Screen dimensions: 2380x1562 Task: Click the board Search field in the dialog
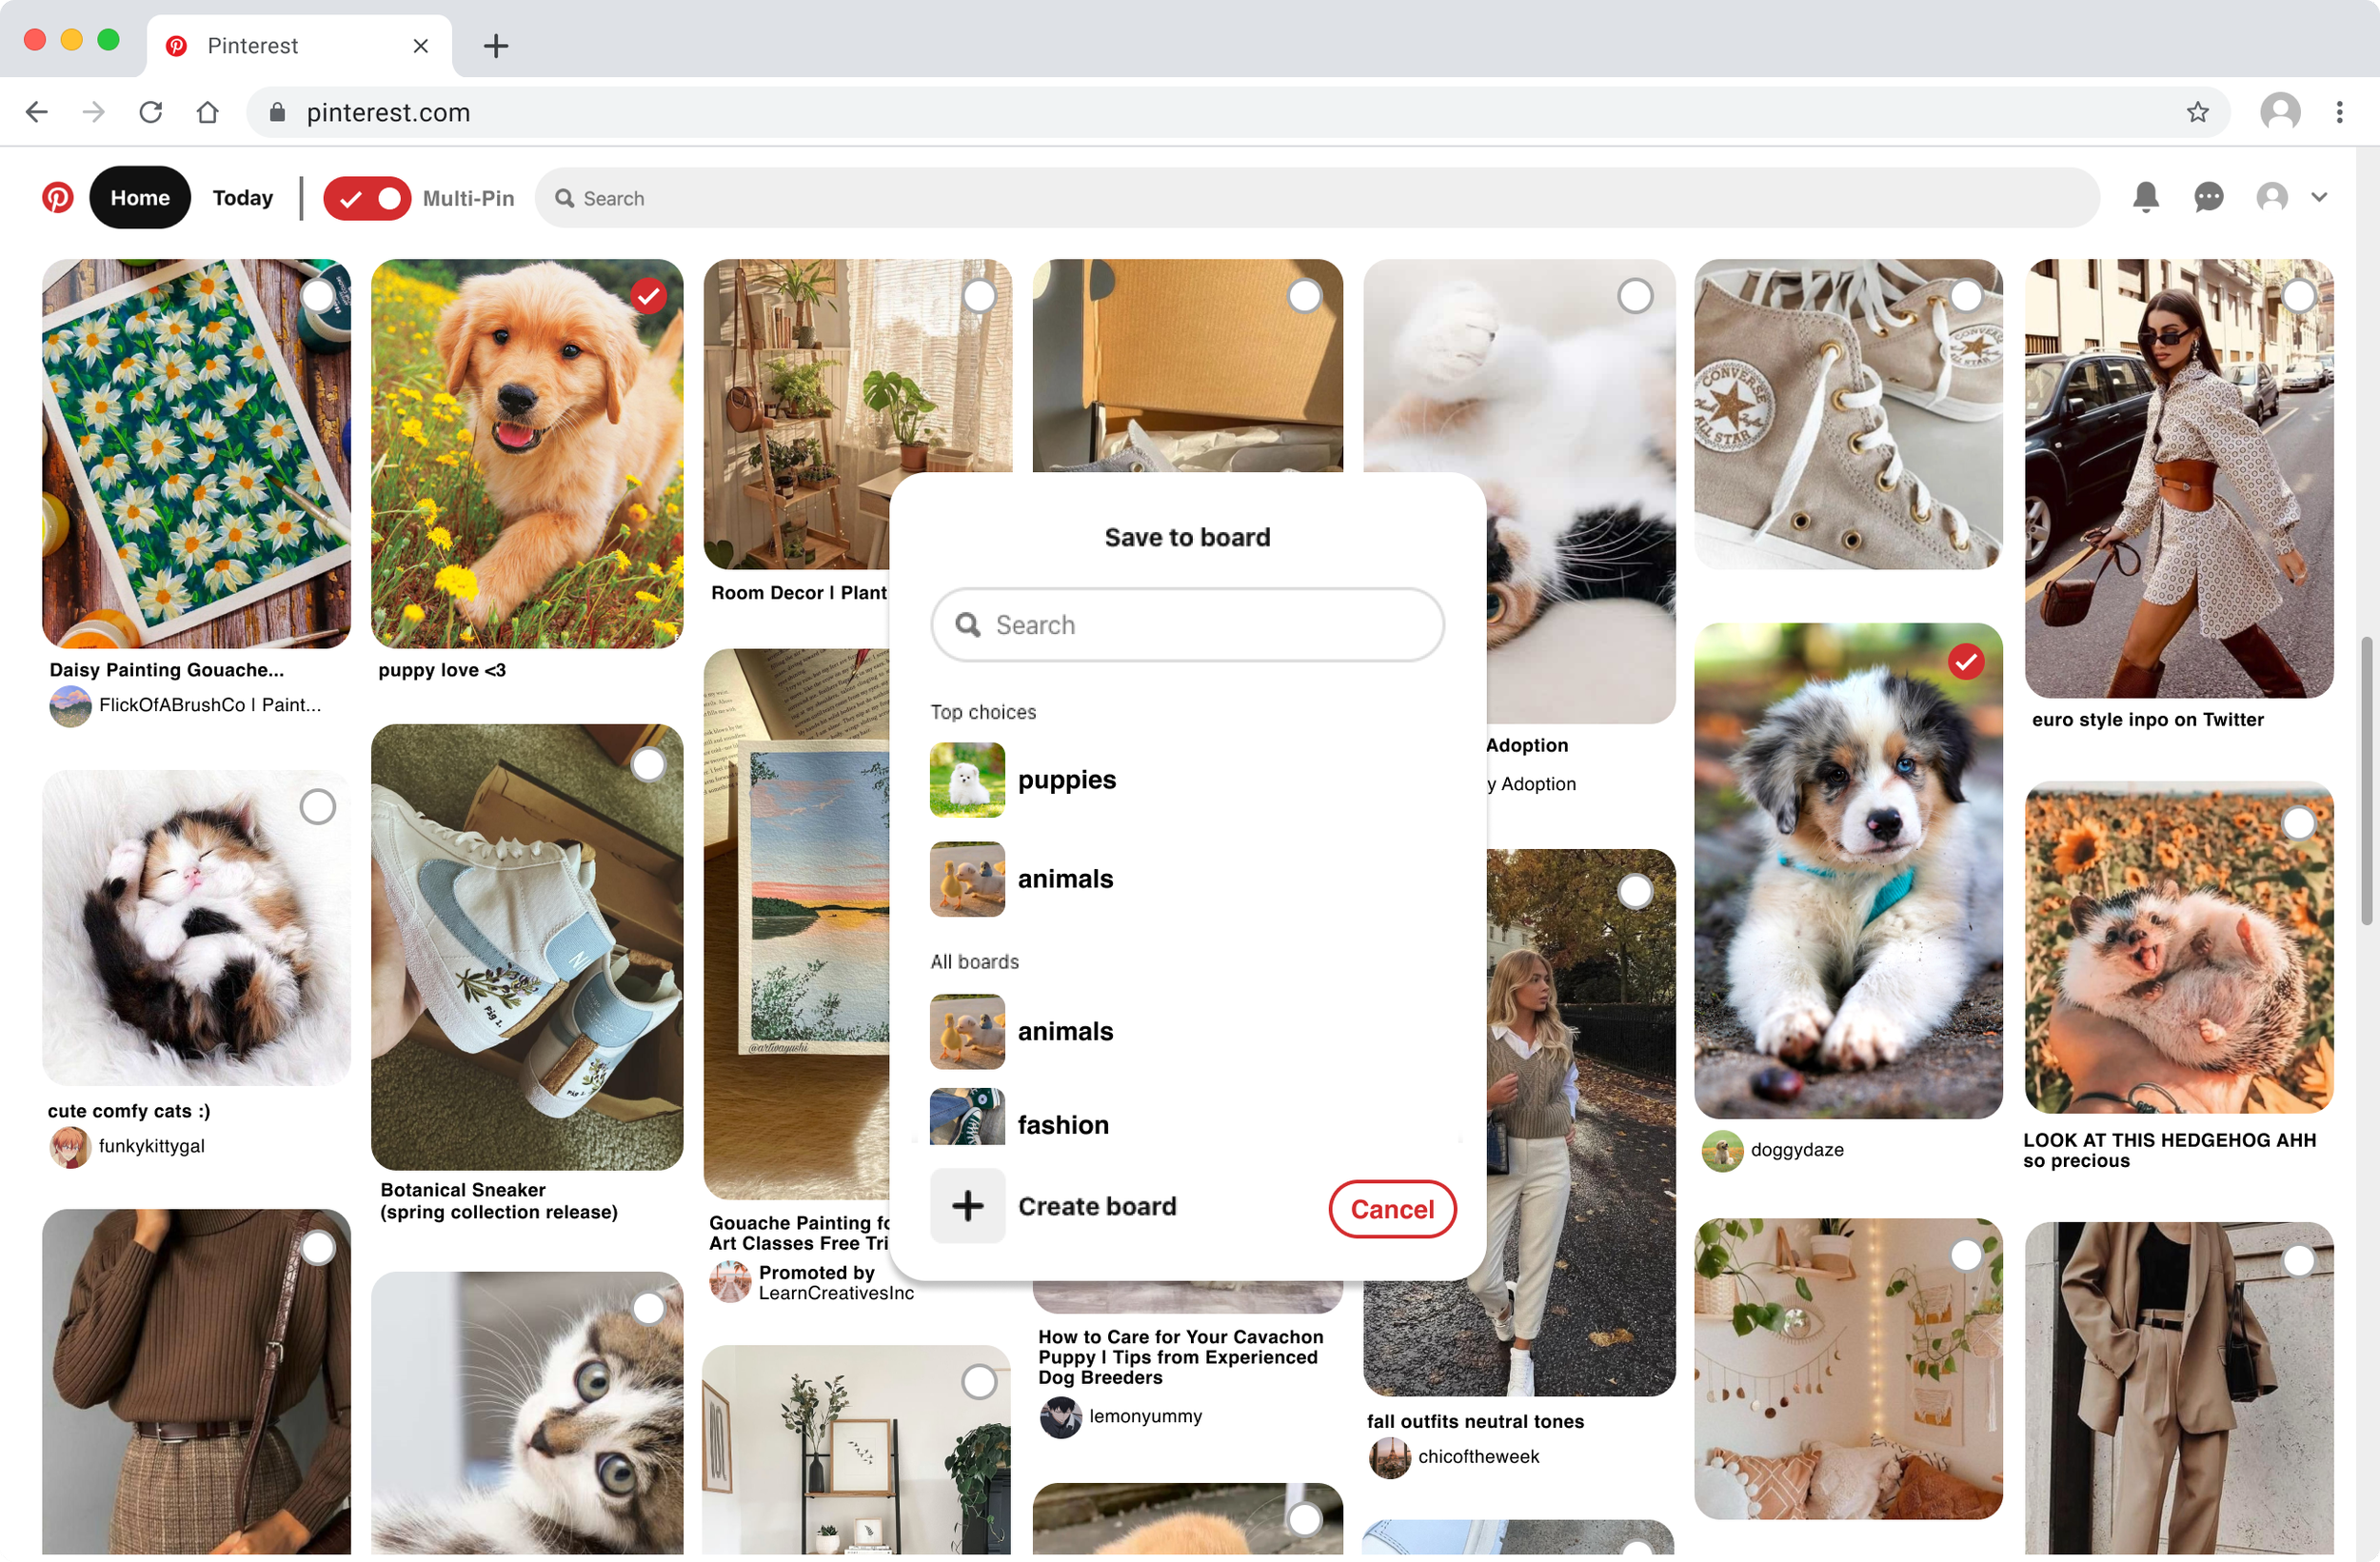point(1187,625)
